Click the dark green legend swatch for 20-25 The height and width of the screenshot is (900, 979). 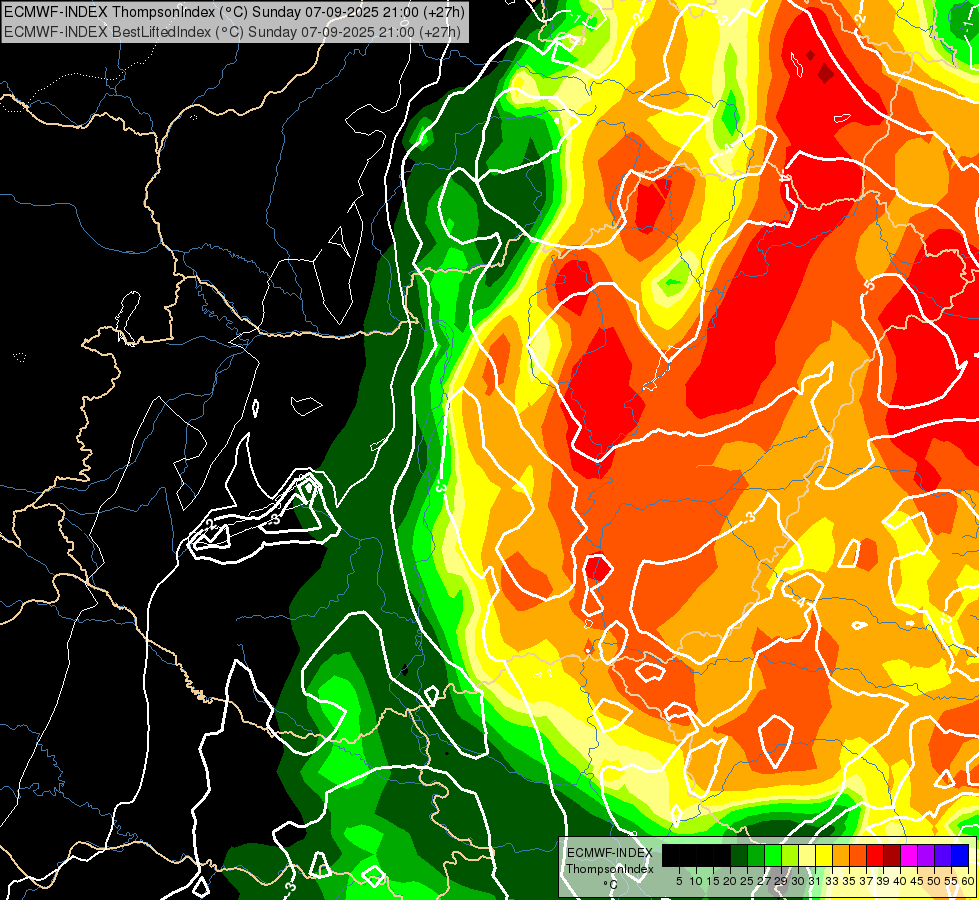click(739, 855)
